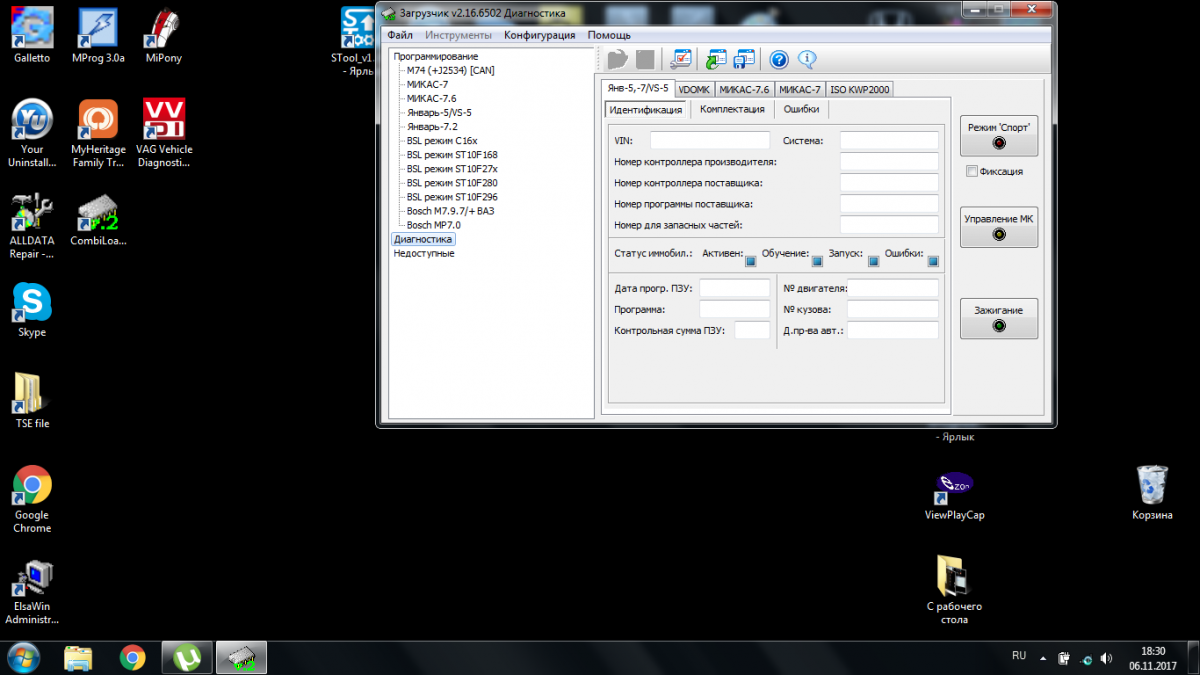Click the volume speaker tray icon
1200x675 pixels.
pos(1106,658)
